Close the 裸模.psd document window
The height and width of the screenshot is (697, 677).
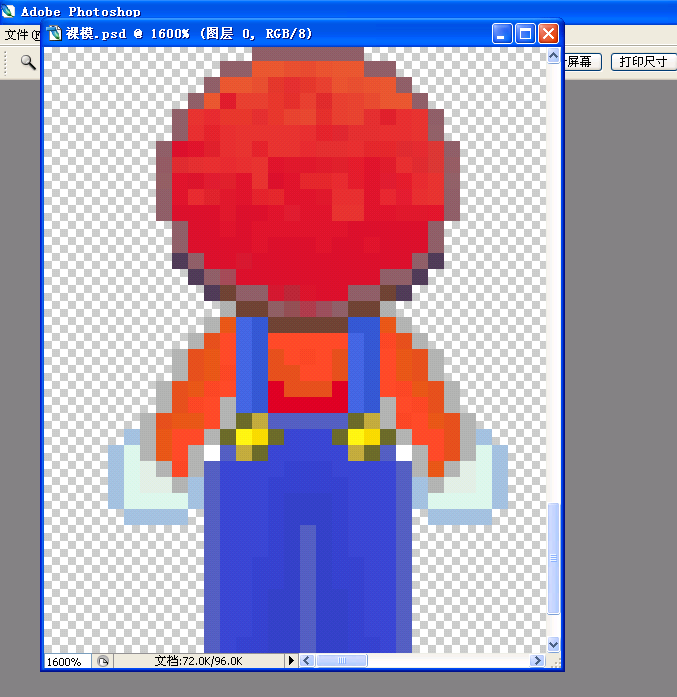click(548, 33)
